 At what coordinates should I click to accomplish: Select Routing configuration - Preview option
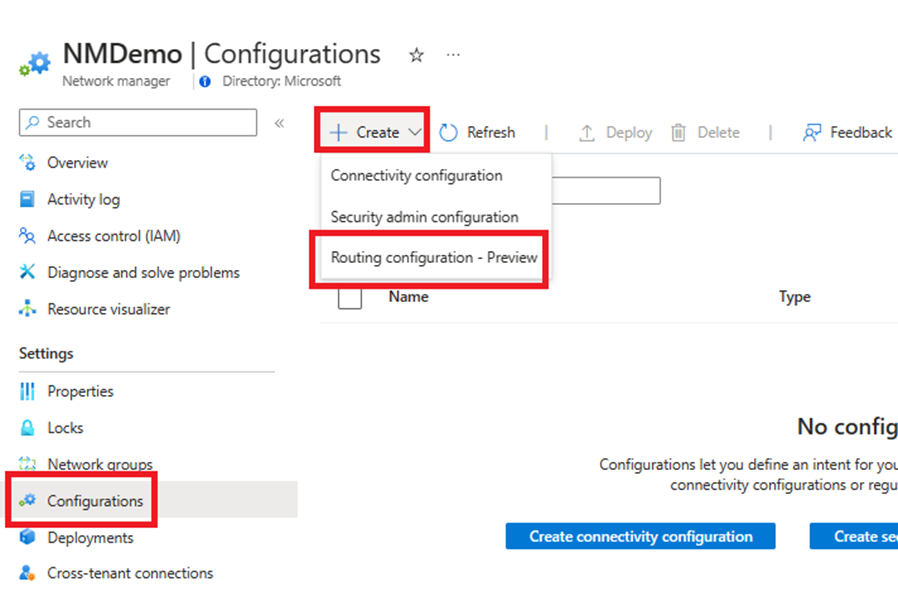pos(434,257)
